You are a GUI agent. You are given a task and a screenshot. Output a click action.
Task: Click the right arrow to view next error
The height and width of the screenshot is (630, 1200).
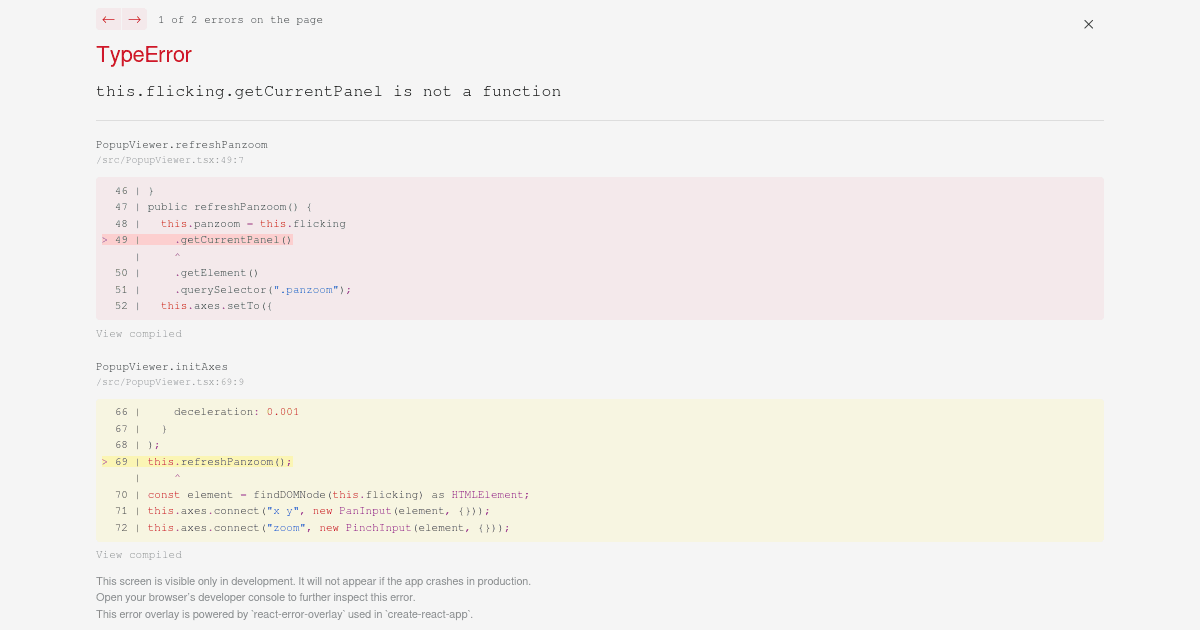click(134, 19)
